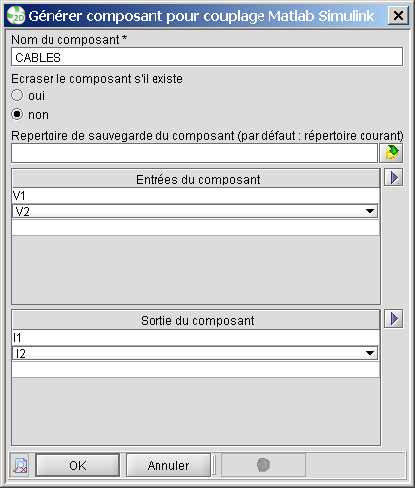Click the Nom du composant field containing CABLES
The height and width of the screenshot is (488, 415).
pyautogui.click(x=207, y=57)
